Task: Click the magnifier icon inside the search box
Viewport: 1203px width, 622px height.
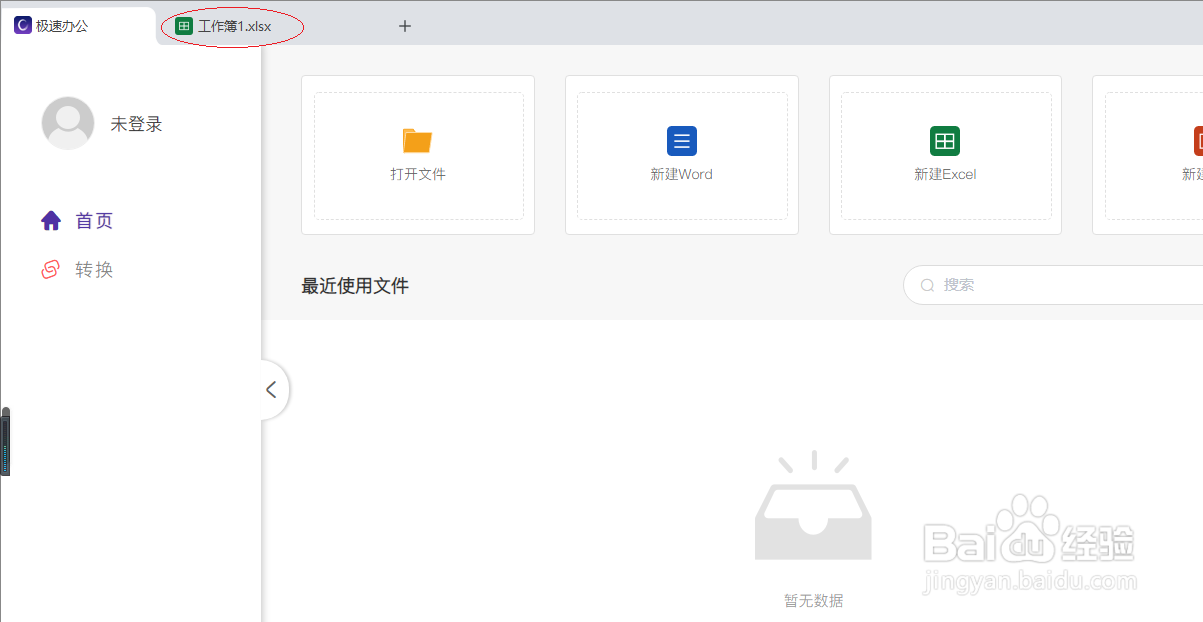Action: 927,285
